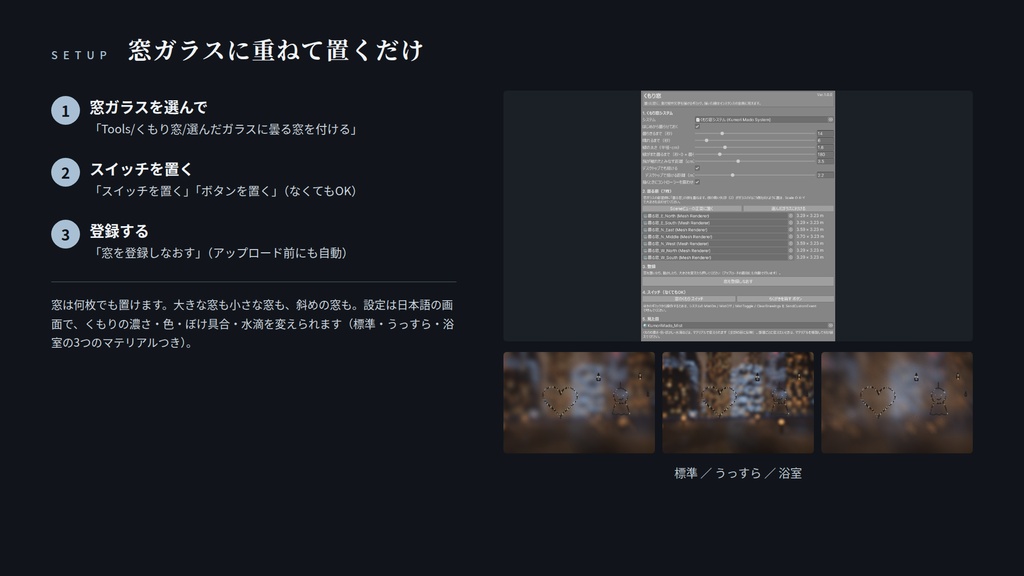Click the 4. スイッチ(なくてもOK) section heading

click(x=664, y=292)
